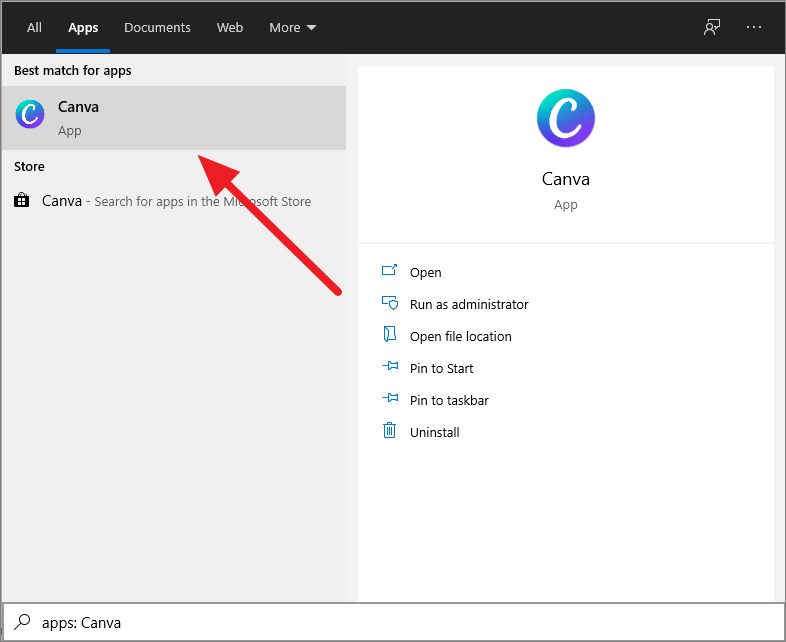
Task: Click the Uninstall trash can icon
Action: coord(389,432)
